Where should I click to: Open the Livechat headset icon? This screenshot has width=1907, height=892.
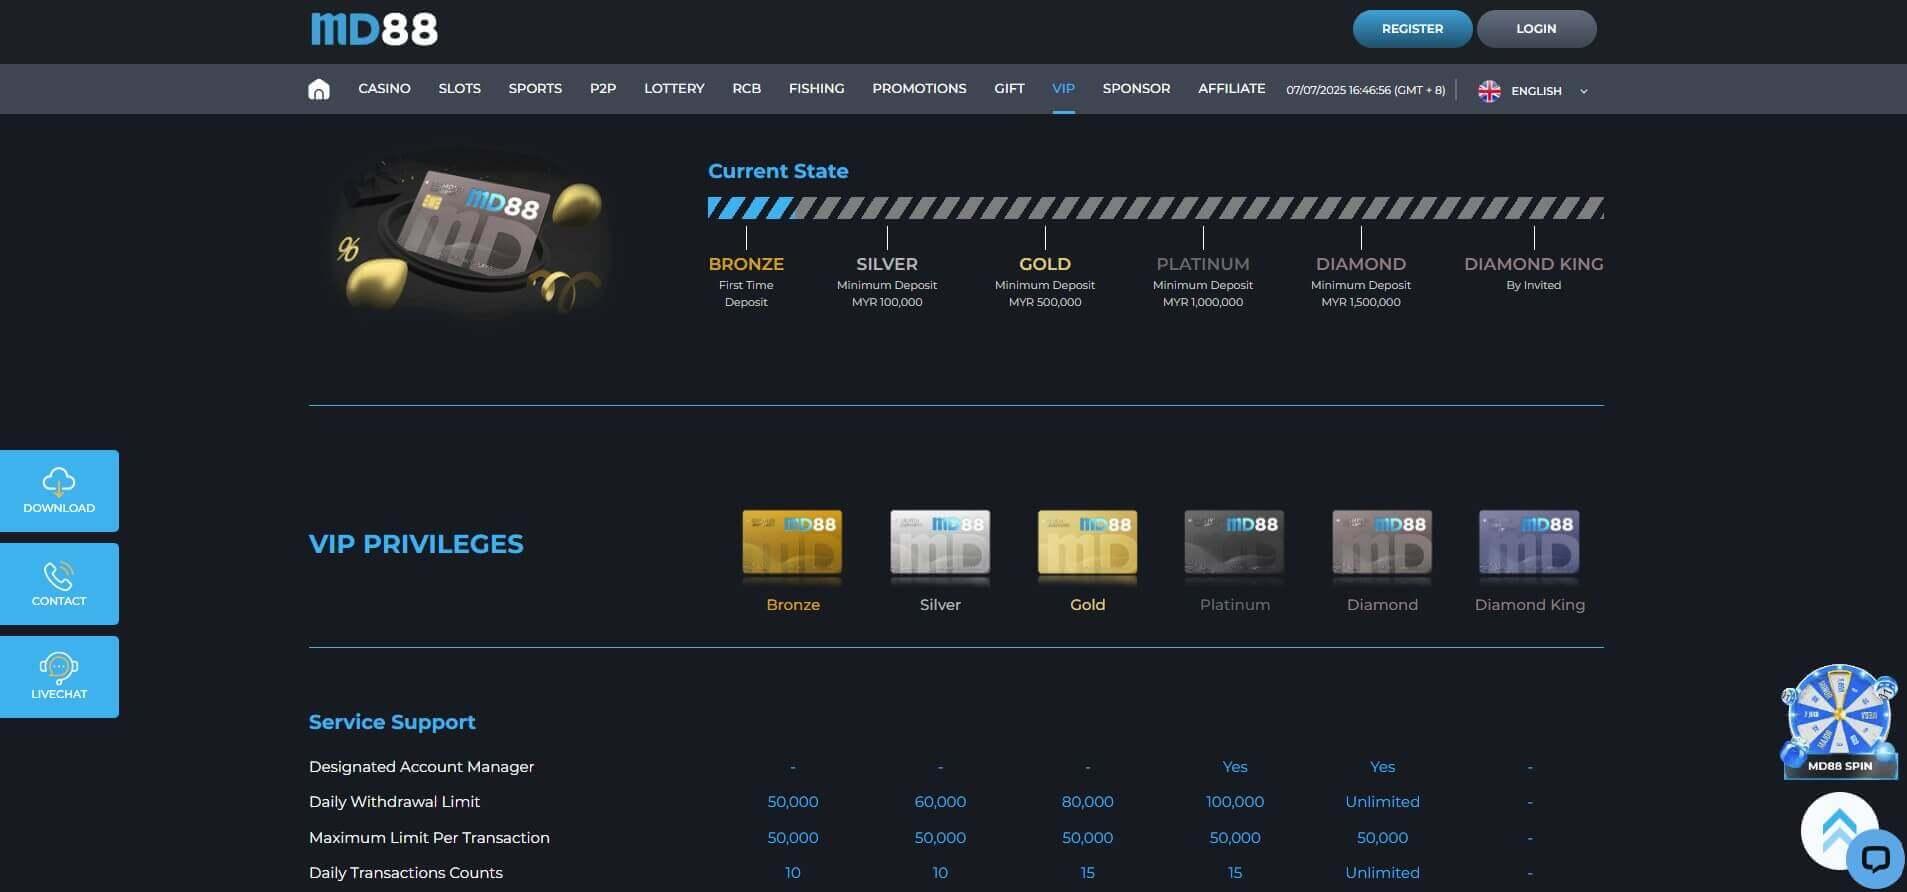[x=59, y=668]
